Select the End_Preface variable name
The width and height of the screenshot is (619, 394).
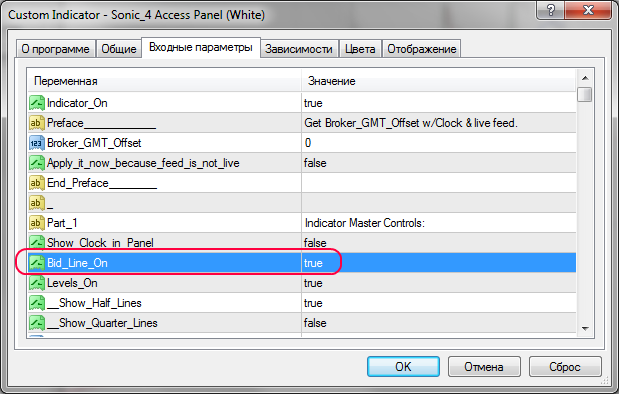coord(102,183)
